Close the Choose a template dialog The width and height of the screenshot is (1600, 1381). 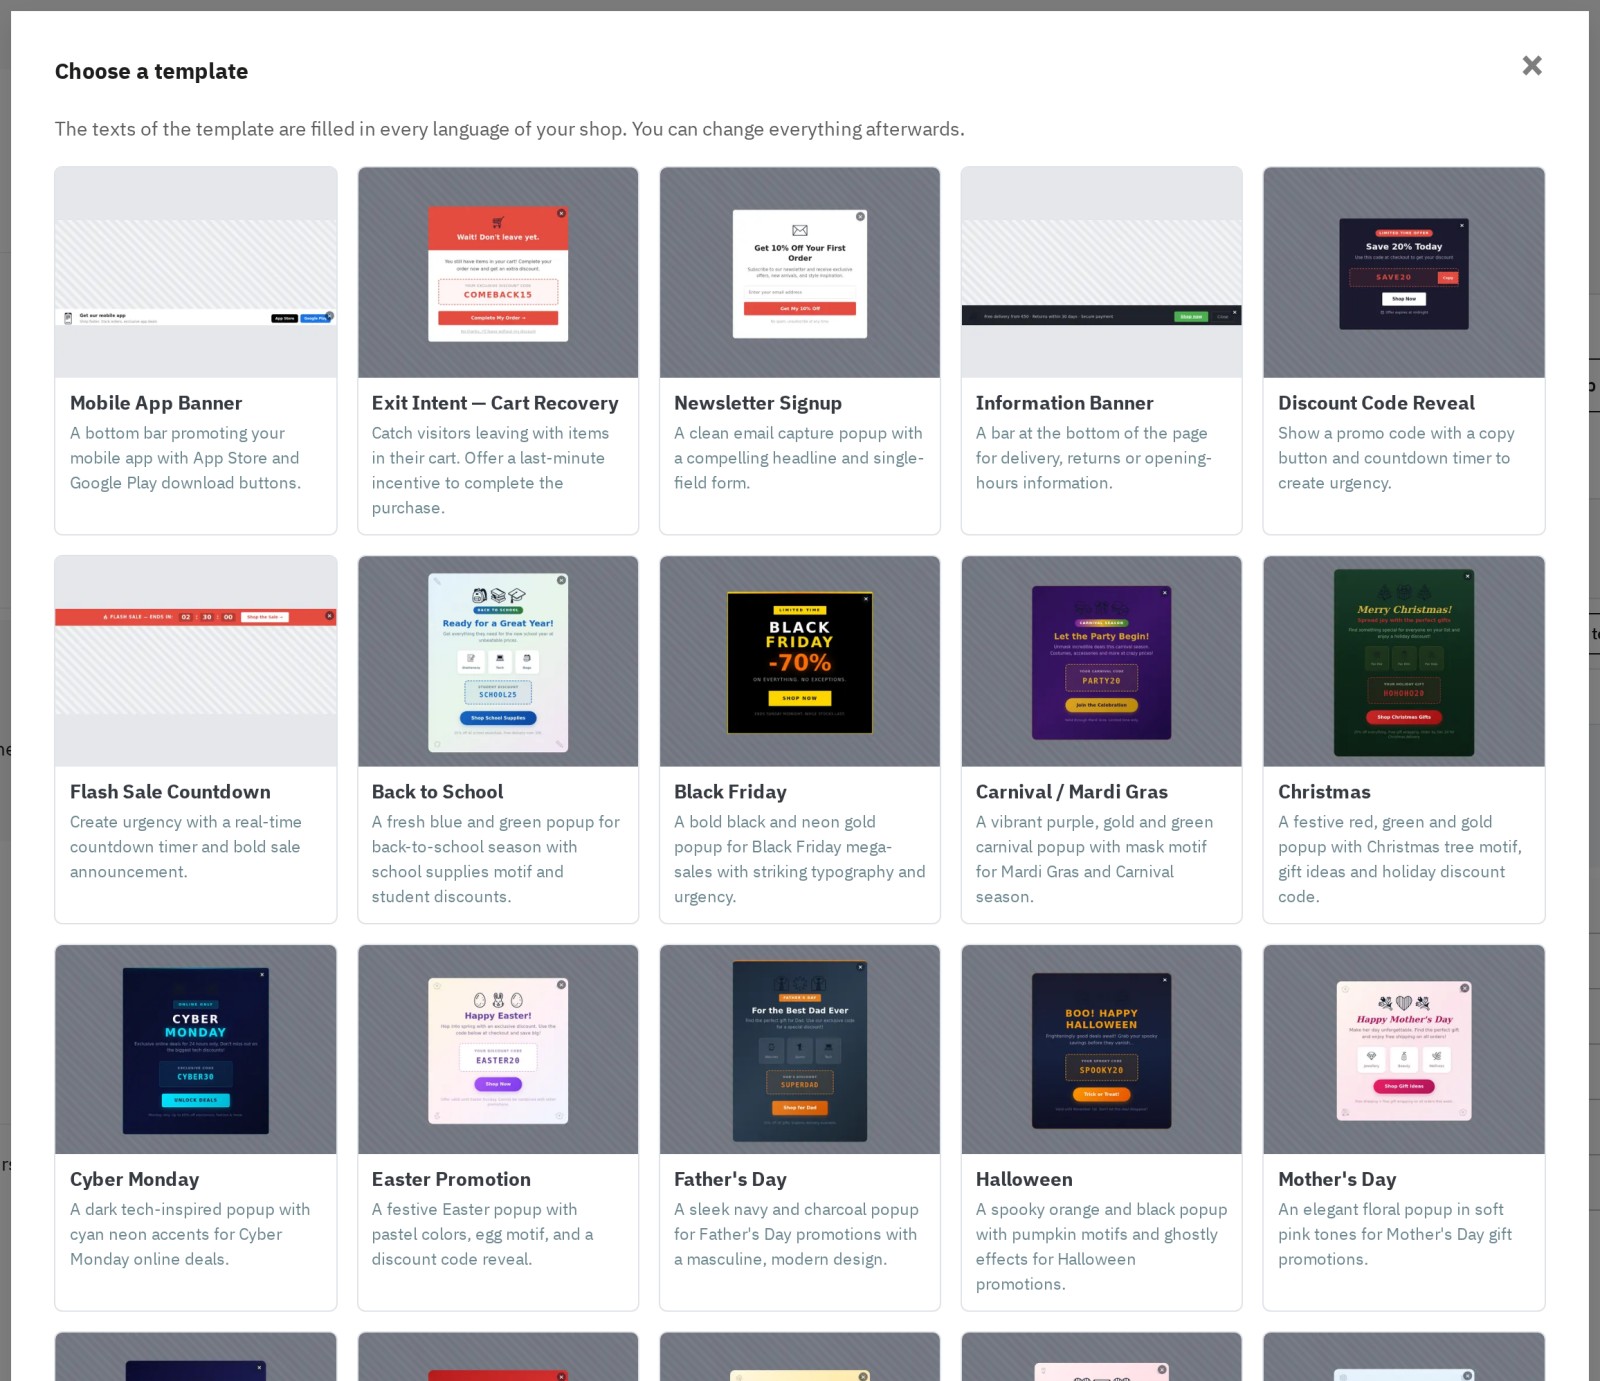pyautogui.click(x=1532, y=66)
